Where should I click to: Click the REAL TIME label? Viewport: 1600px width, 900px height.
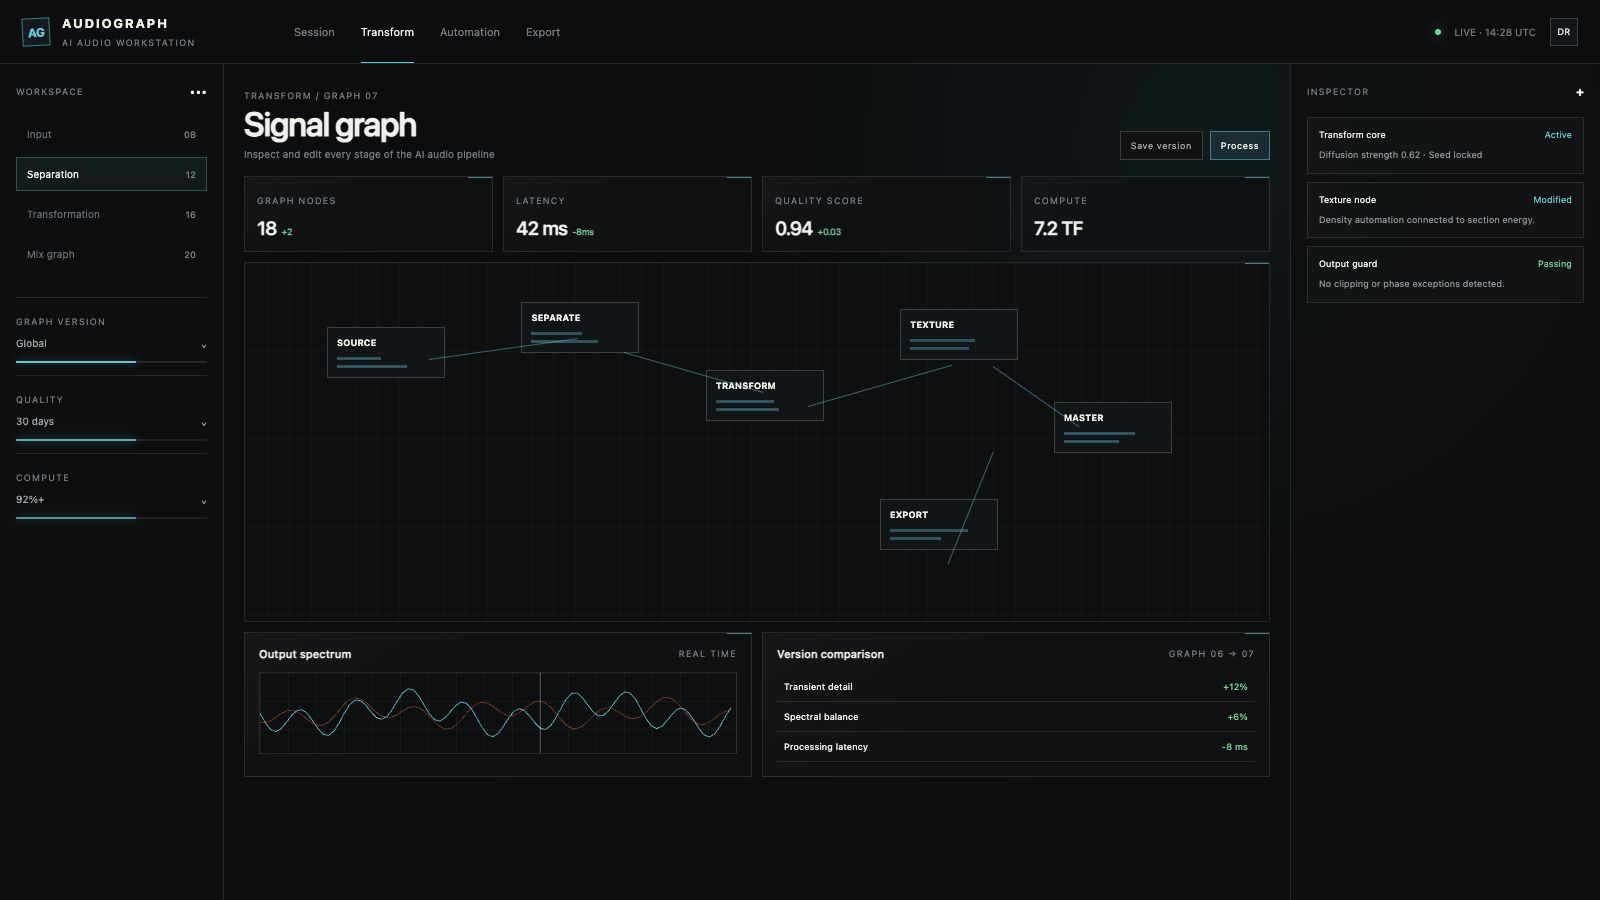tap(707, 654)
